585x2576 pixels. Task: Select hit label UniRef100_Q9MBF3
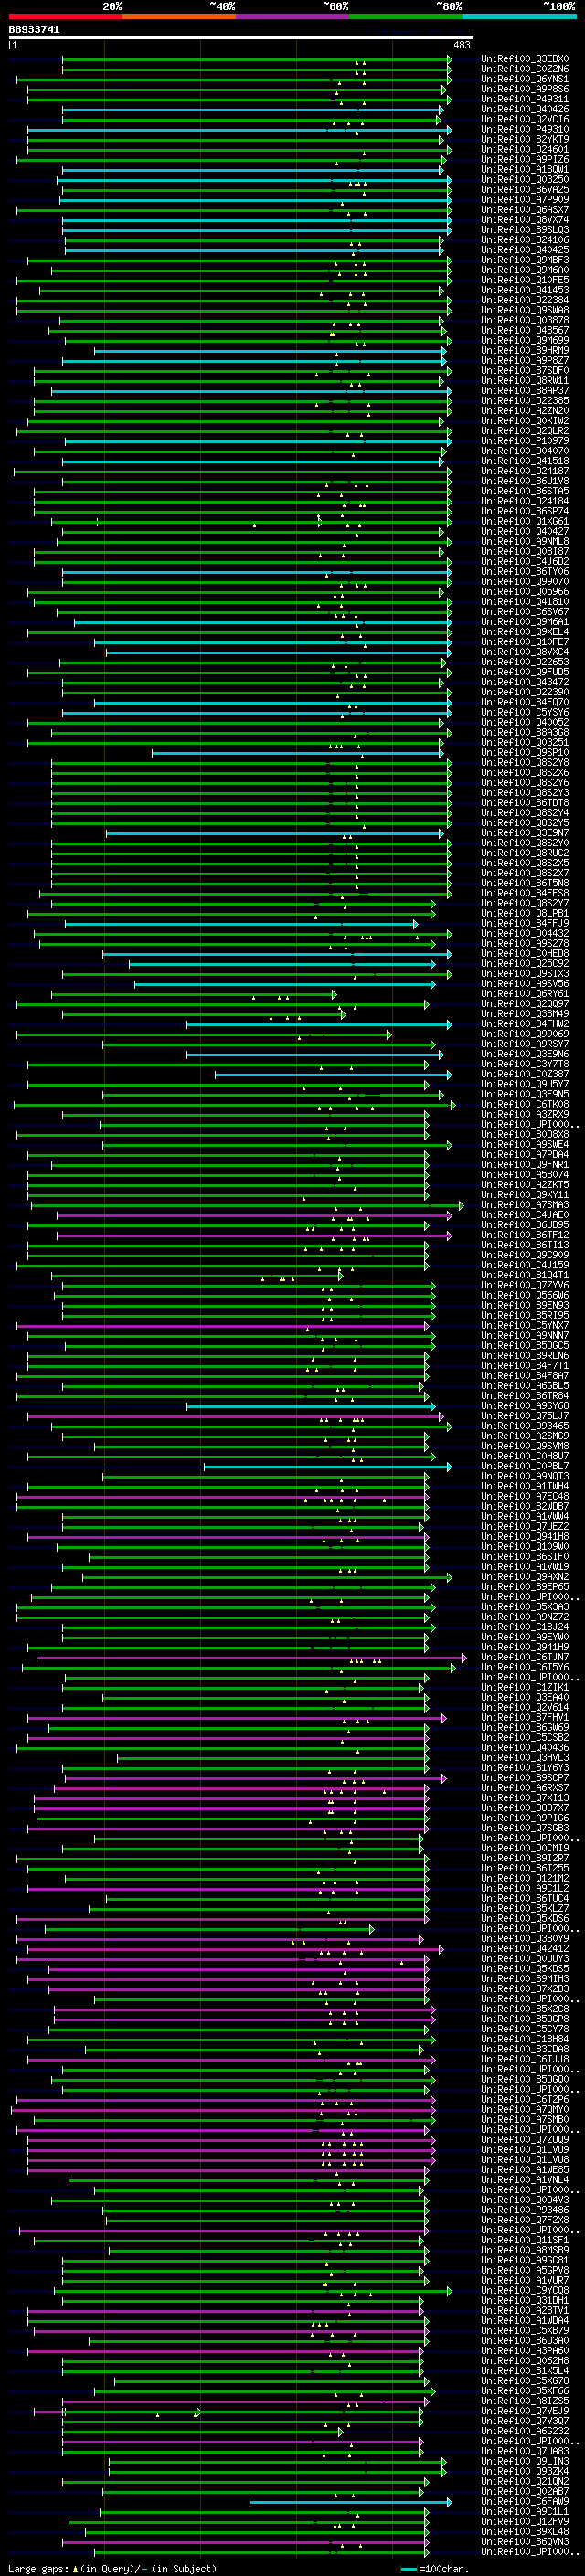click(x=525, y=260)
